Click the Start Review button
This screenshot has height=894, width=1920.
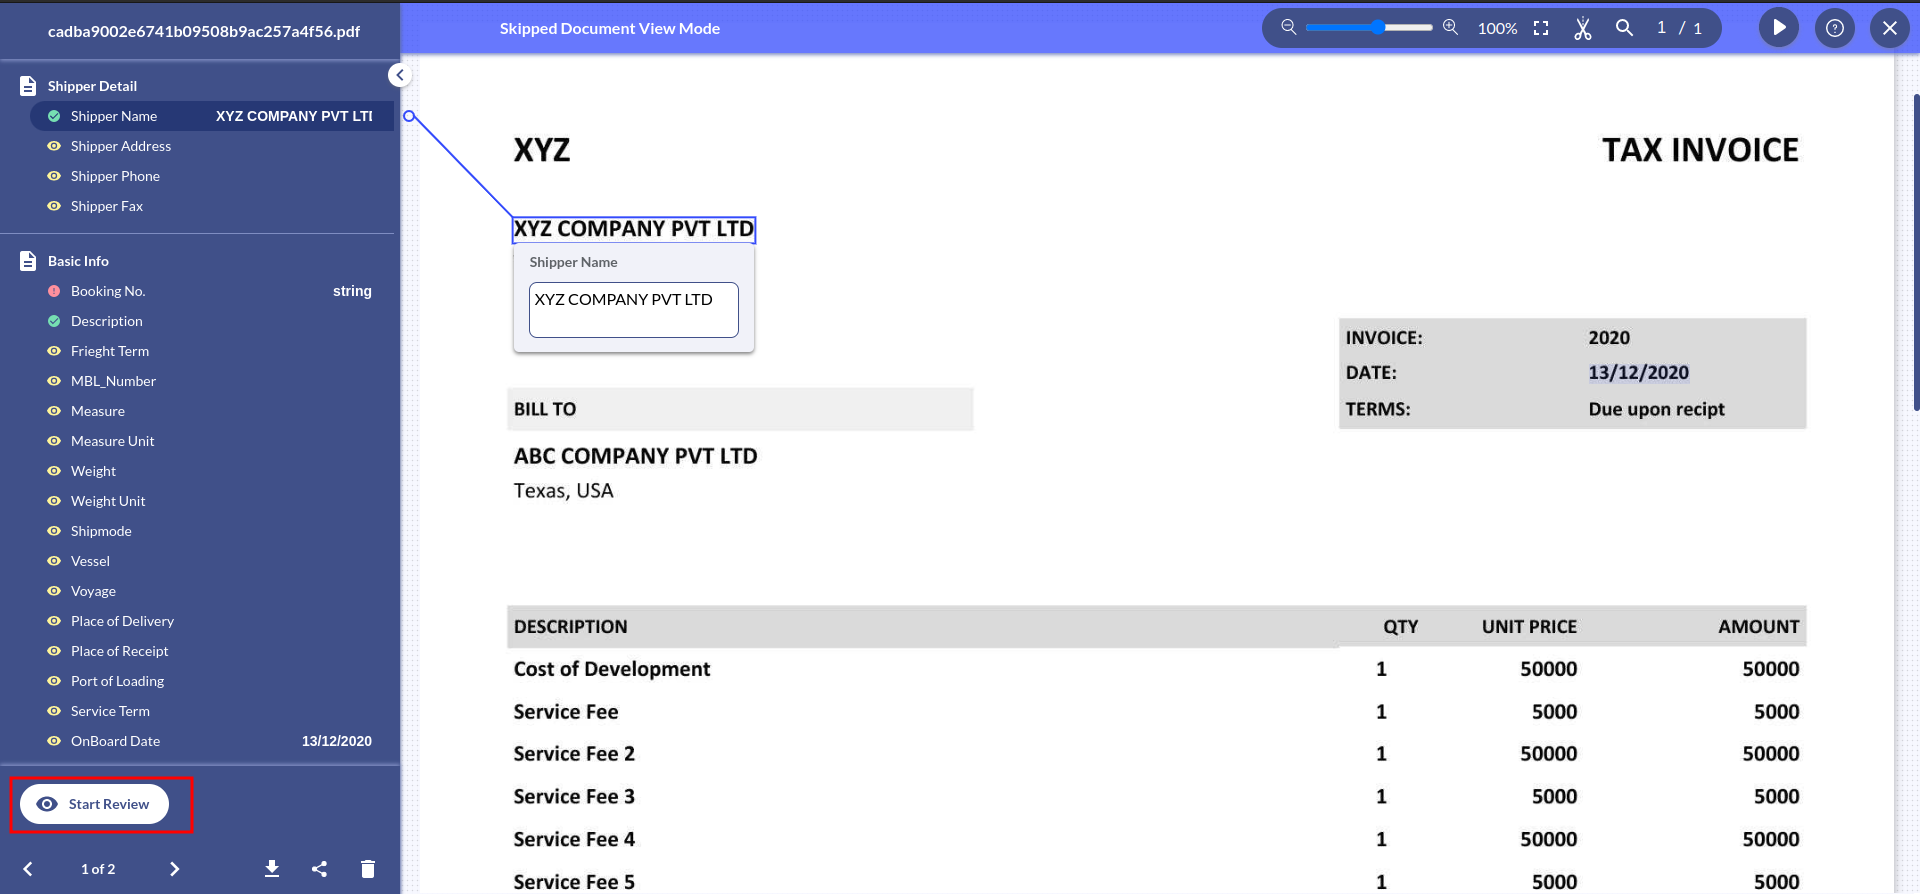[x=94, y=804]
